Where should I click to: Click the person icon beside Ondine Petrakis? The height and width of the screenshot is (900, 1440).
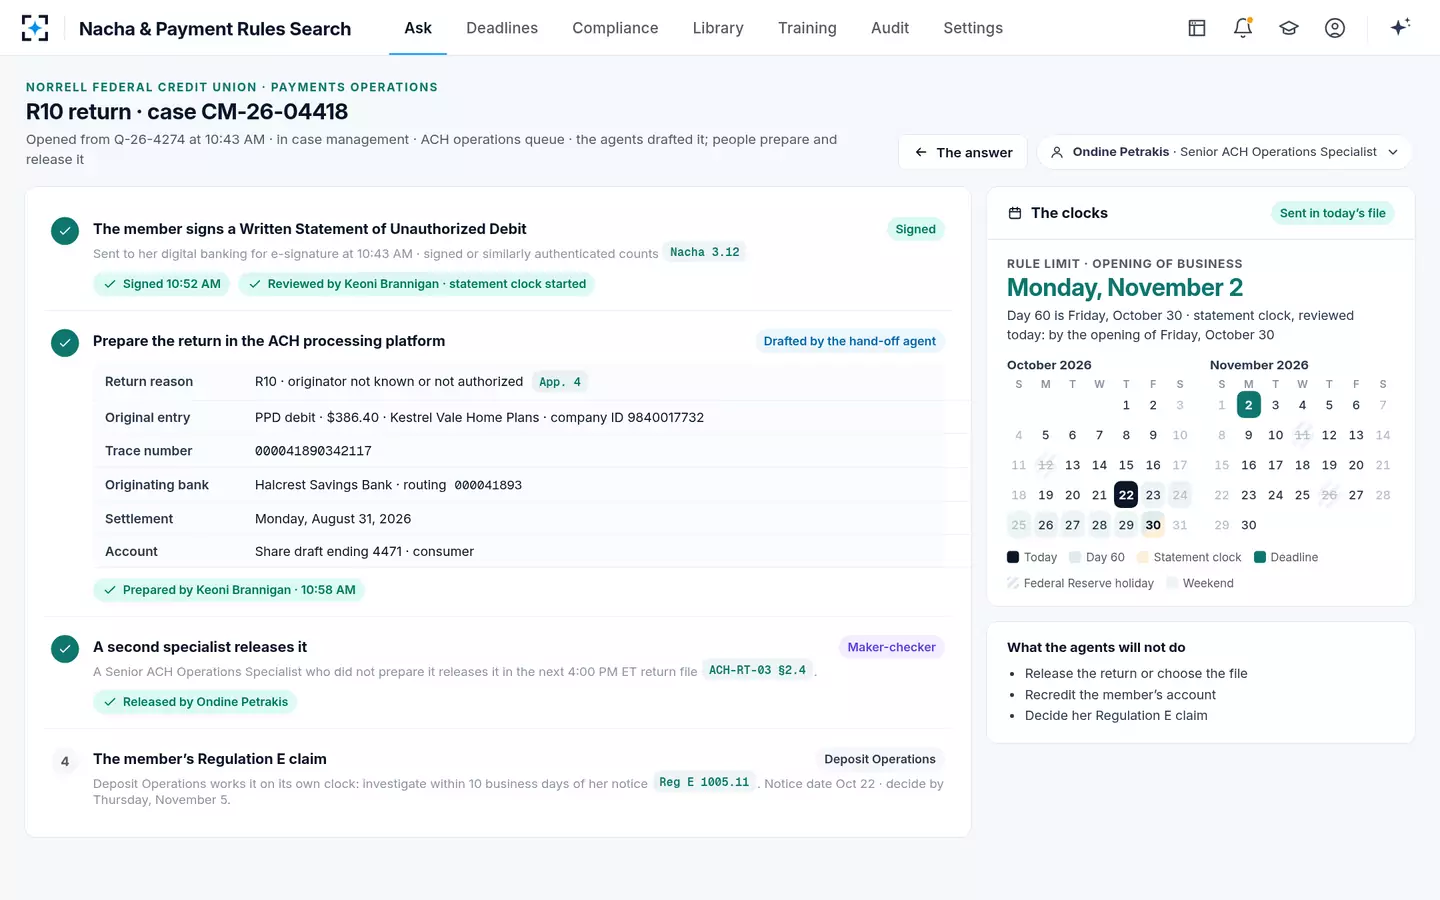pyautogui.click(x=1057, y=152)
